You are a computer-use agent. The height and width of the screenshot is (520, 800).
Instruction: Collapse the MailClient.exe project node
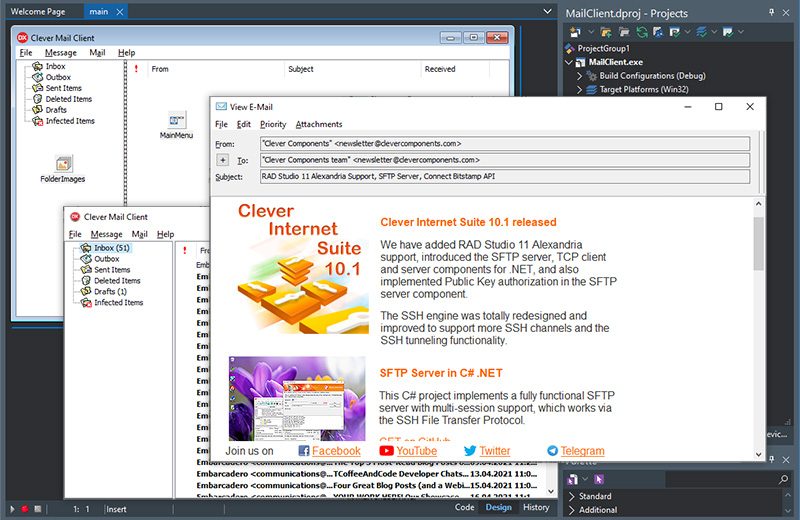click(569, 62)
